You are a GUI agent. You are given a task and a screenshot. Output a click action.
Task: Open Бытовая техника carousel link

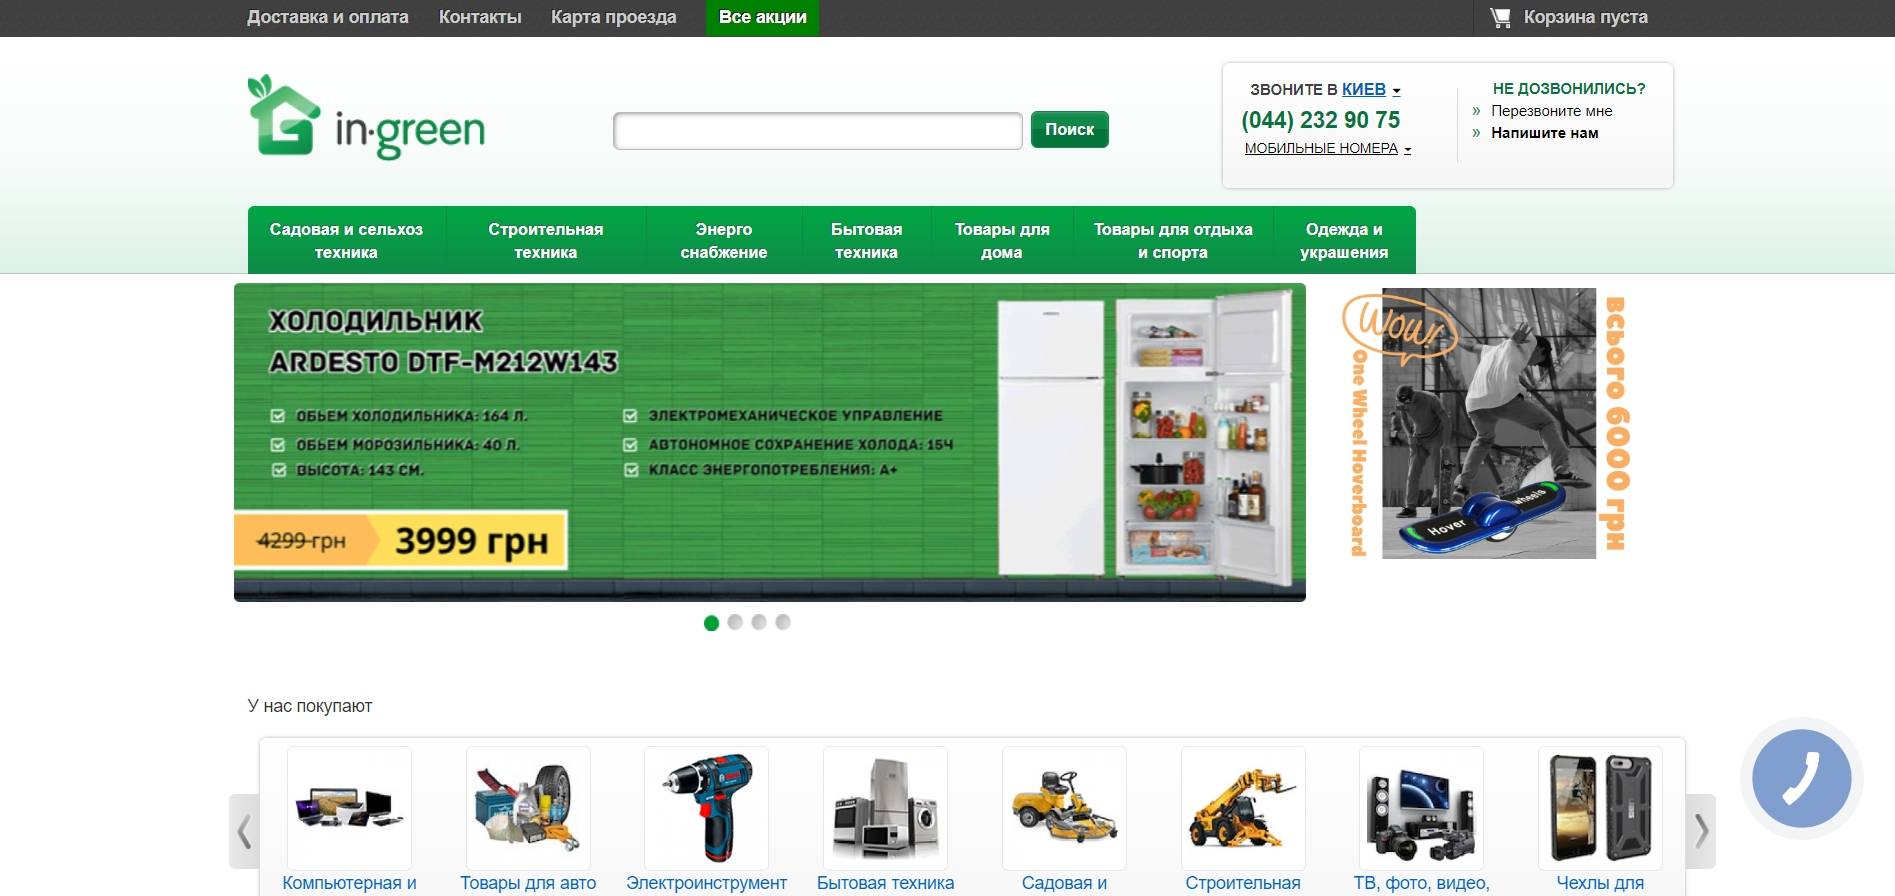(885, 883)
